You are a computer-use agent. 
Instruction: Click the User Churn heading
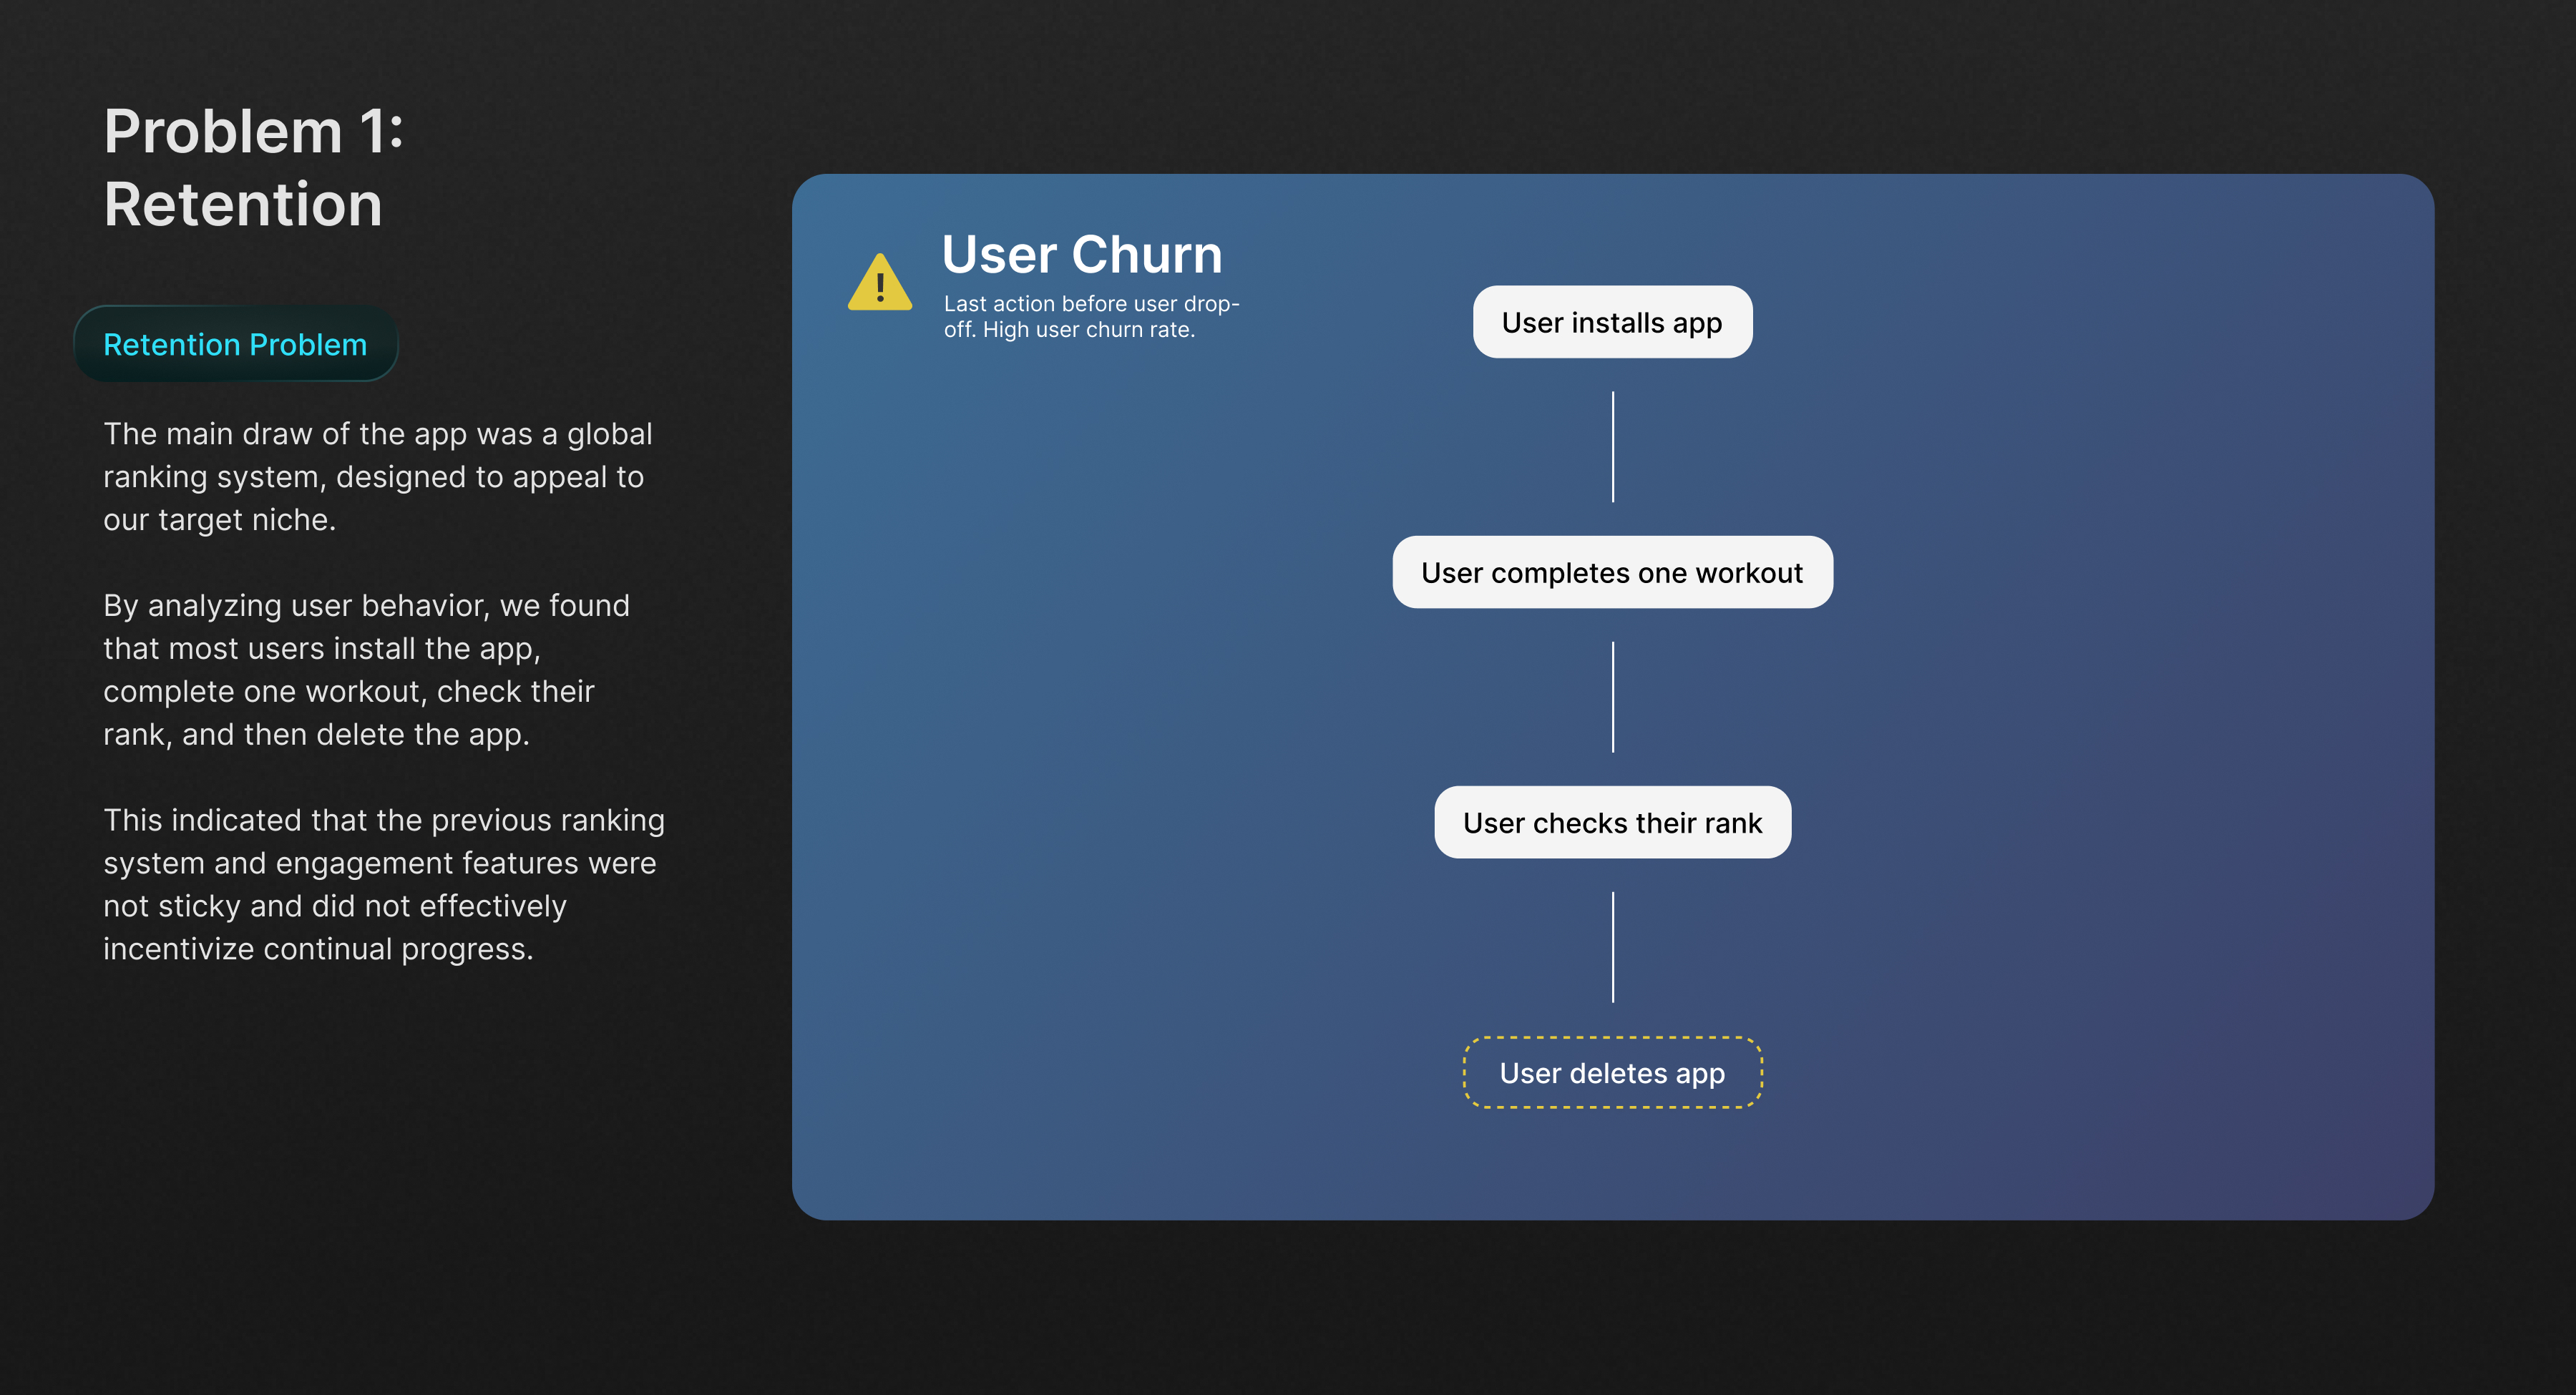1081,254
